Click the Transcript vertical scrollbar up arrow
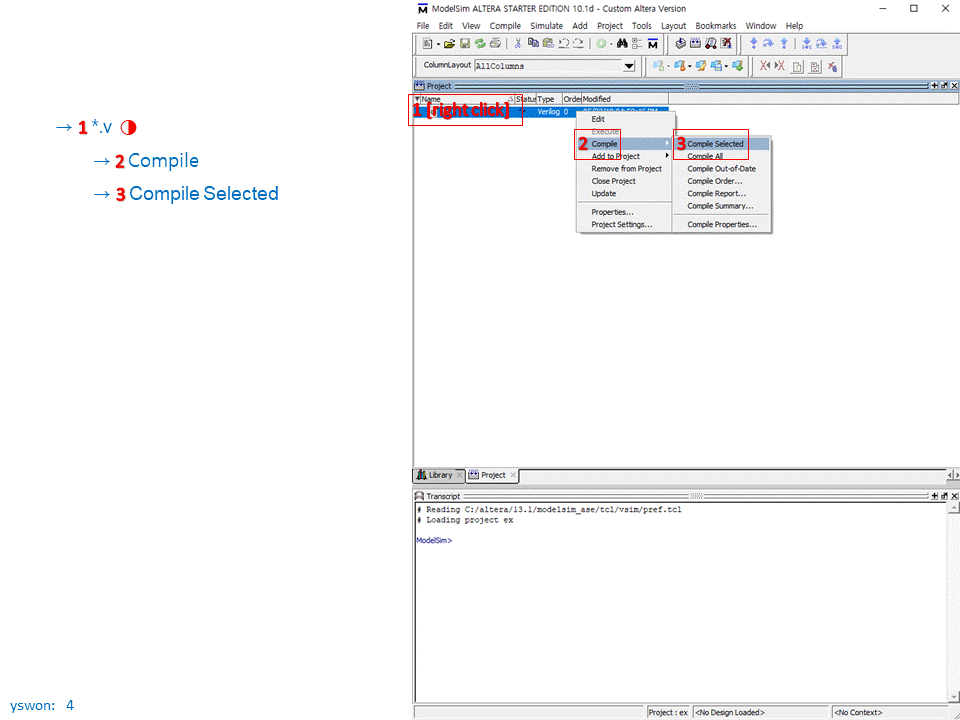Viewport: 960px width, 720px height. pyautogui.click(x=953, y=508)
